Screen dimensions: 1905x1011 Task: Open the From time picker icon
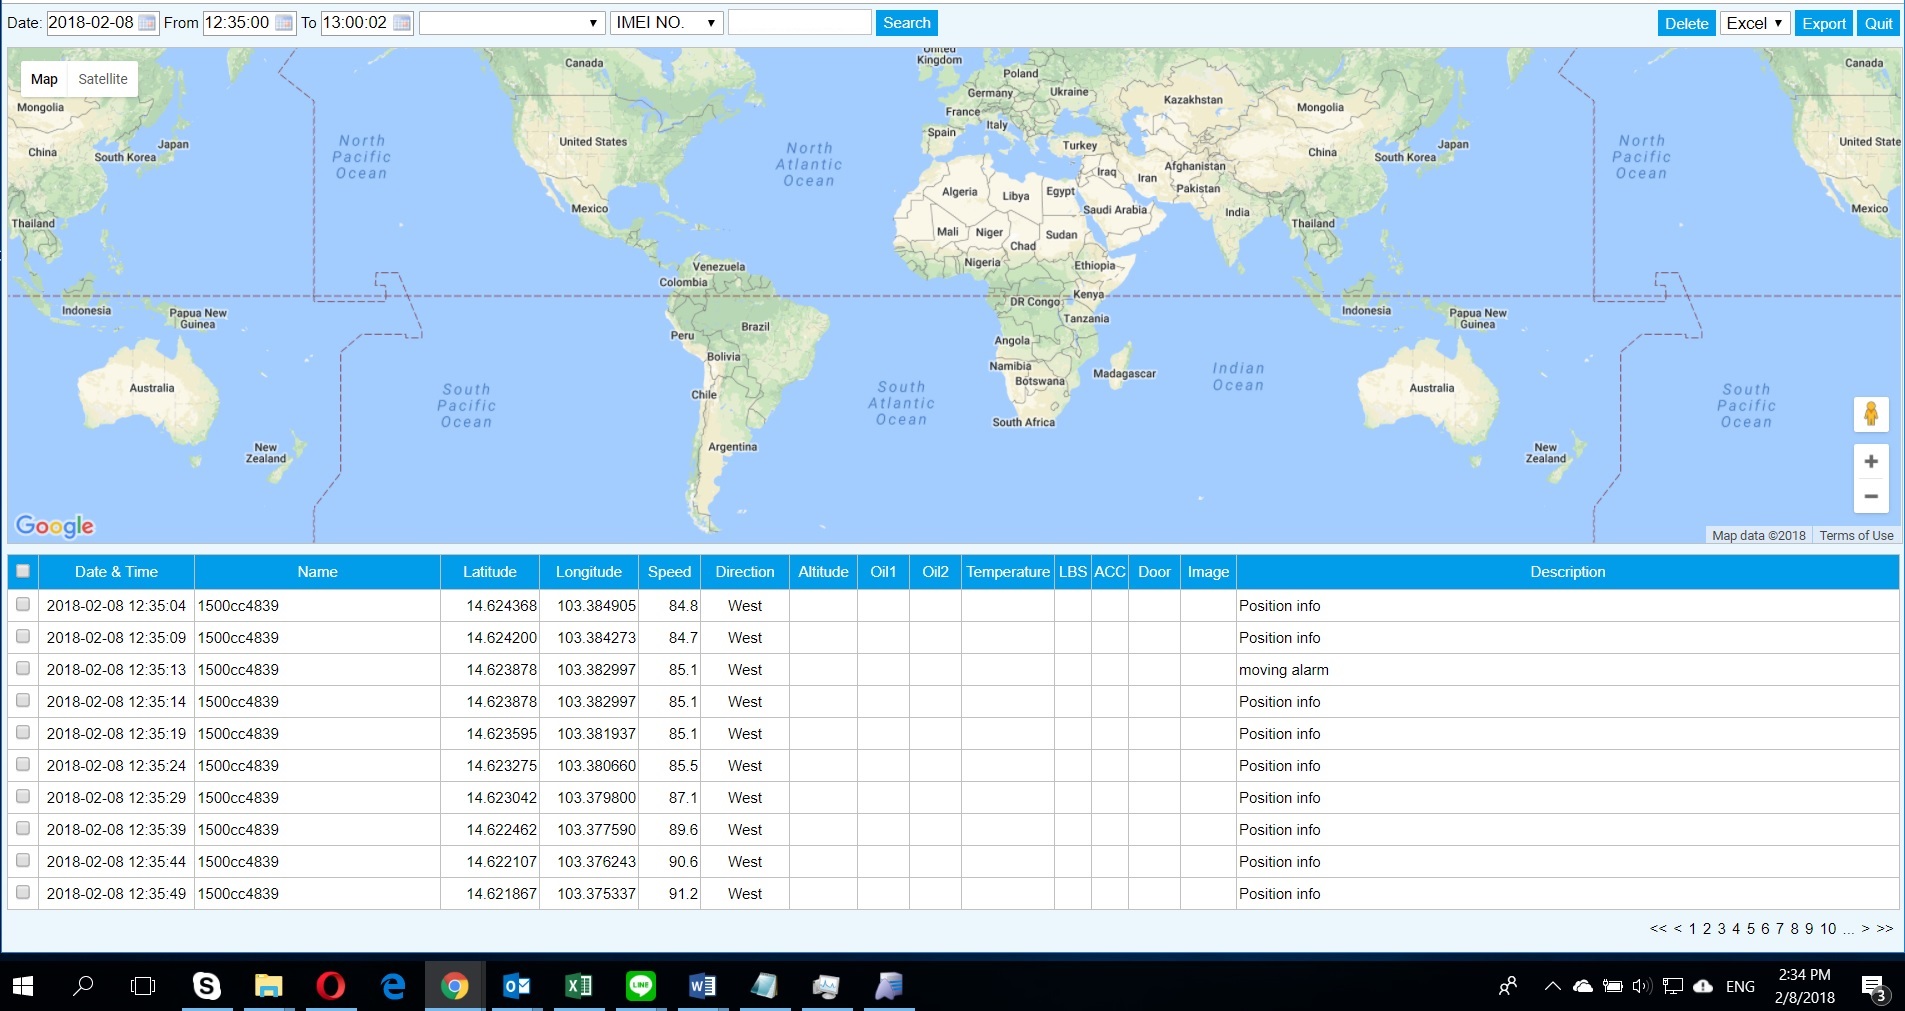284,23
